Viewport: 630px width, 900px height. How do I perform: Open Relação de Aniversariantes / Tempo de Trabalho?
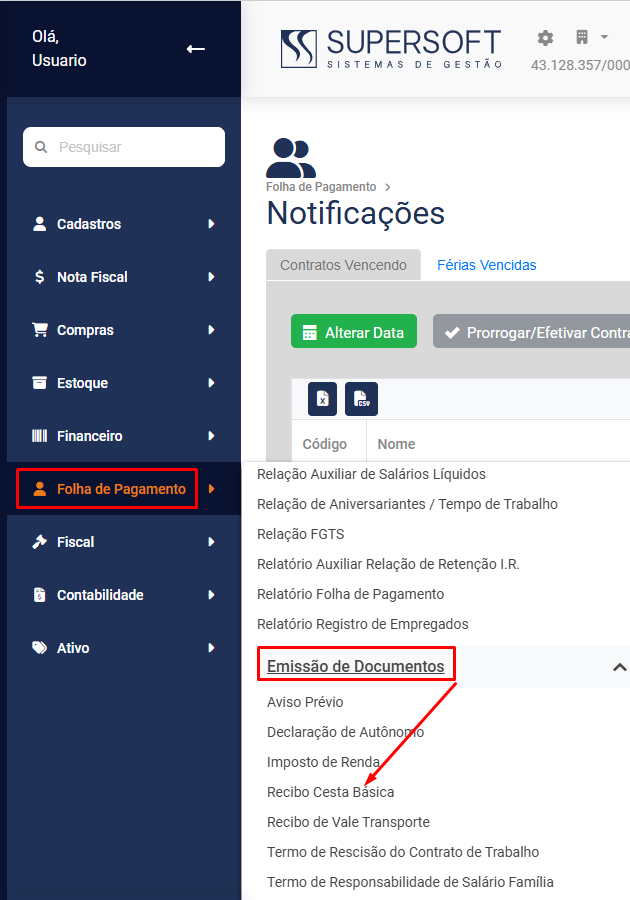click(x=407, y=504)
